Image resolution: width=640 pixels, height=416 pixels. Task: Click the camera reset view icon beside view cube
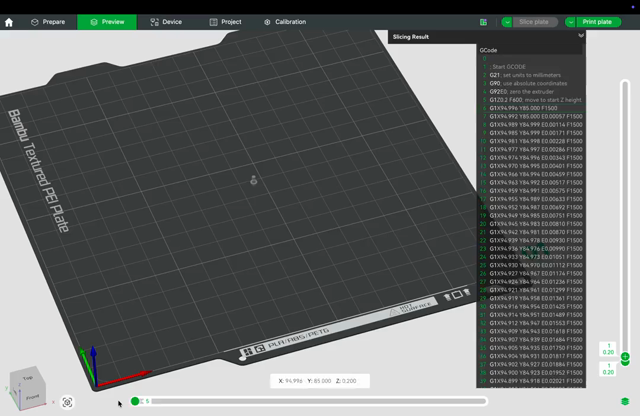click(67, 402)
